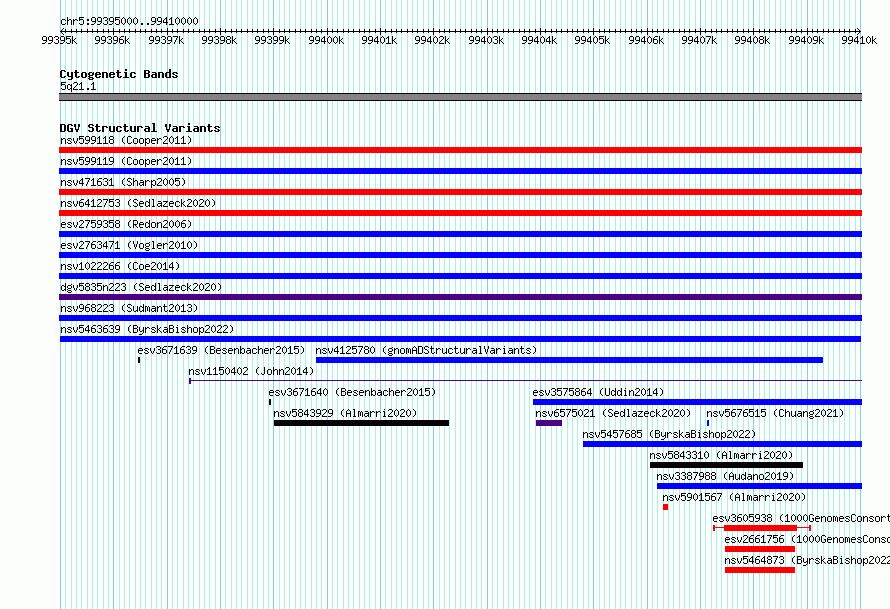The height and width of the screenshot is (609, 890).
Task: Open dgv5835n223 (Sedlazeck2020) label
Action: pyautogui.click(x=141, y=287)
